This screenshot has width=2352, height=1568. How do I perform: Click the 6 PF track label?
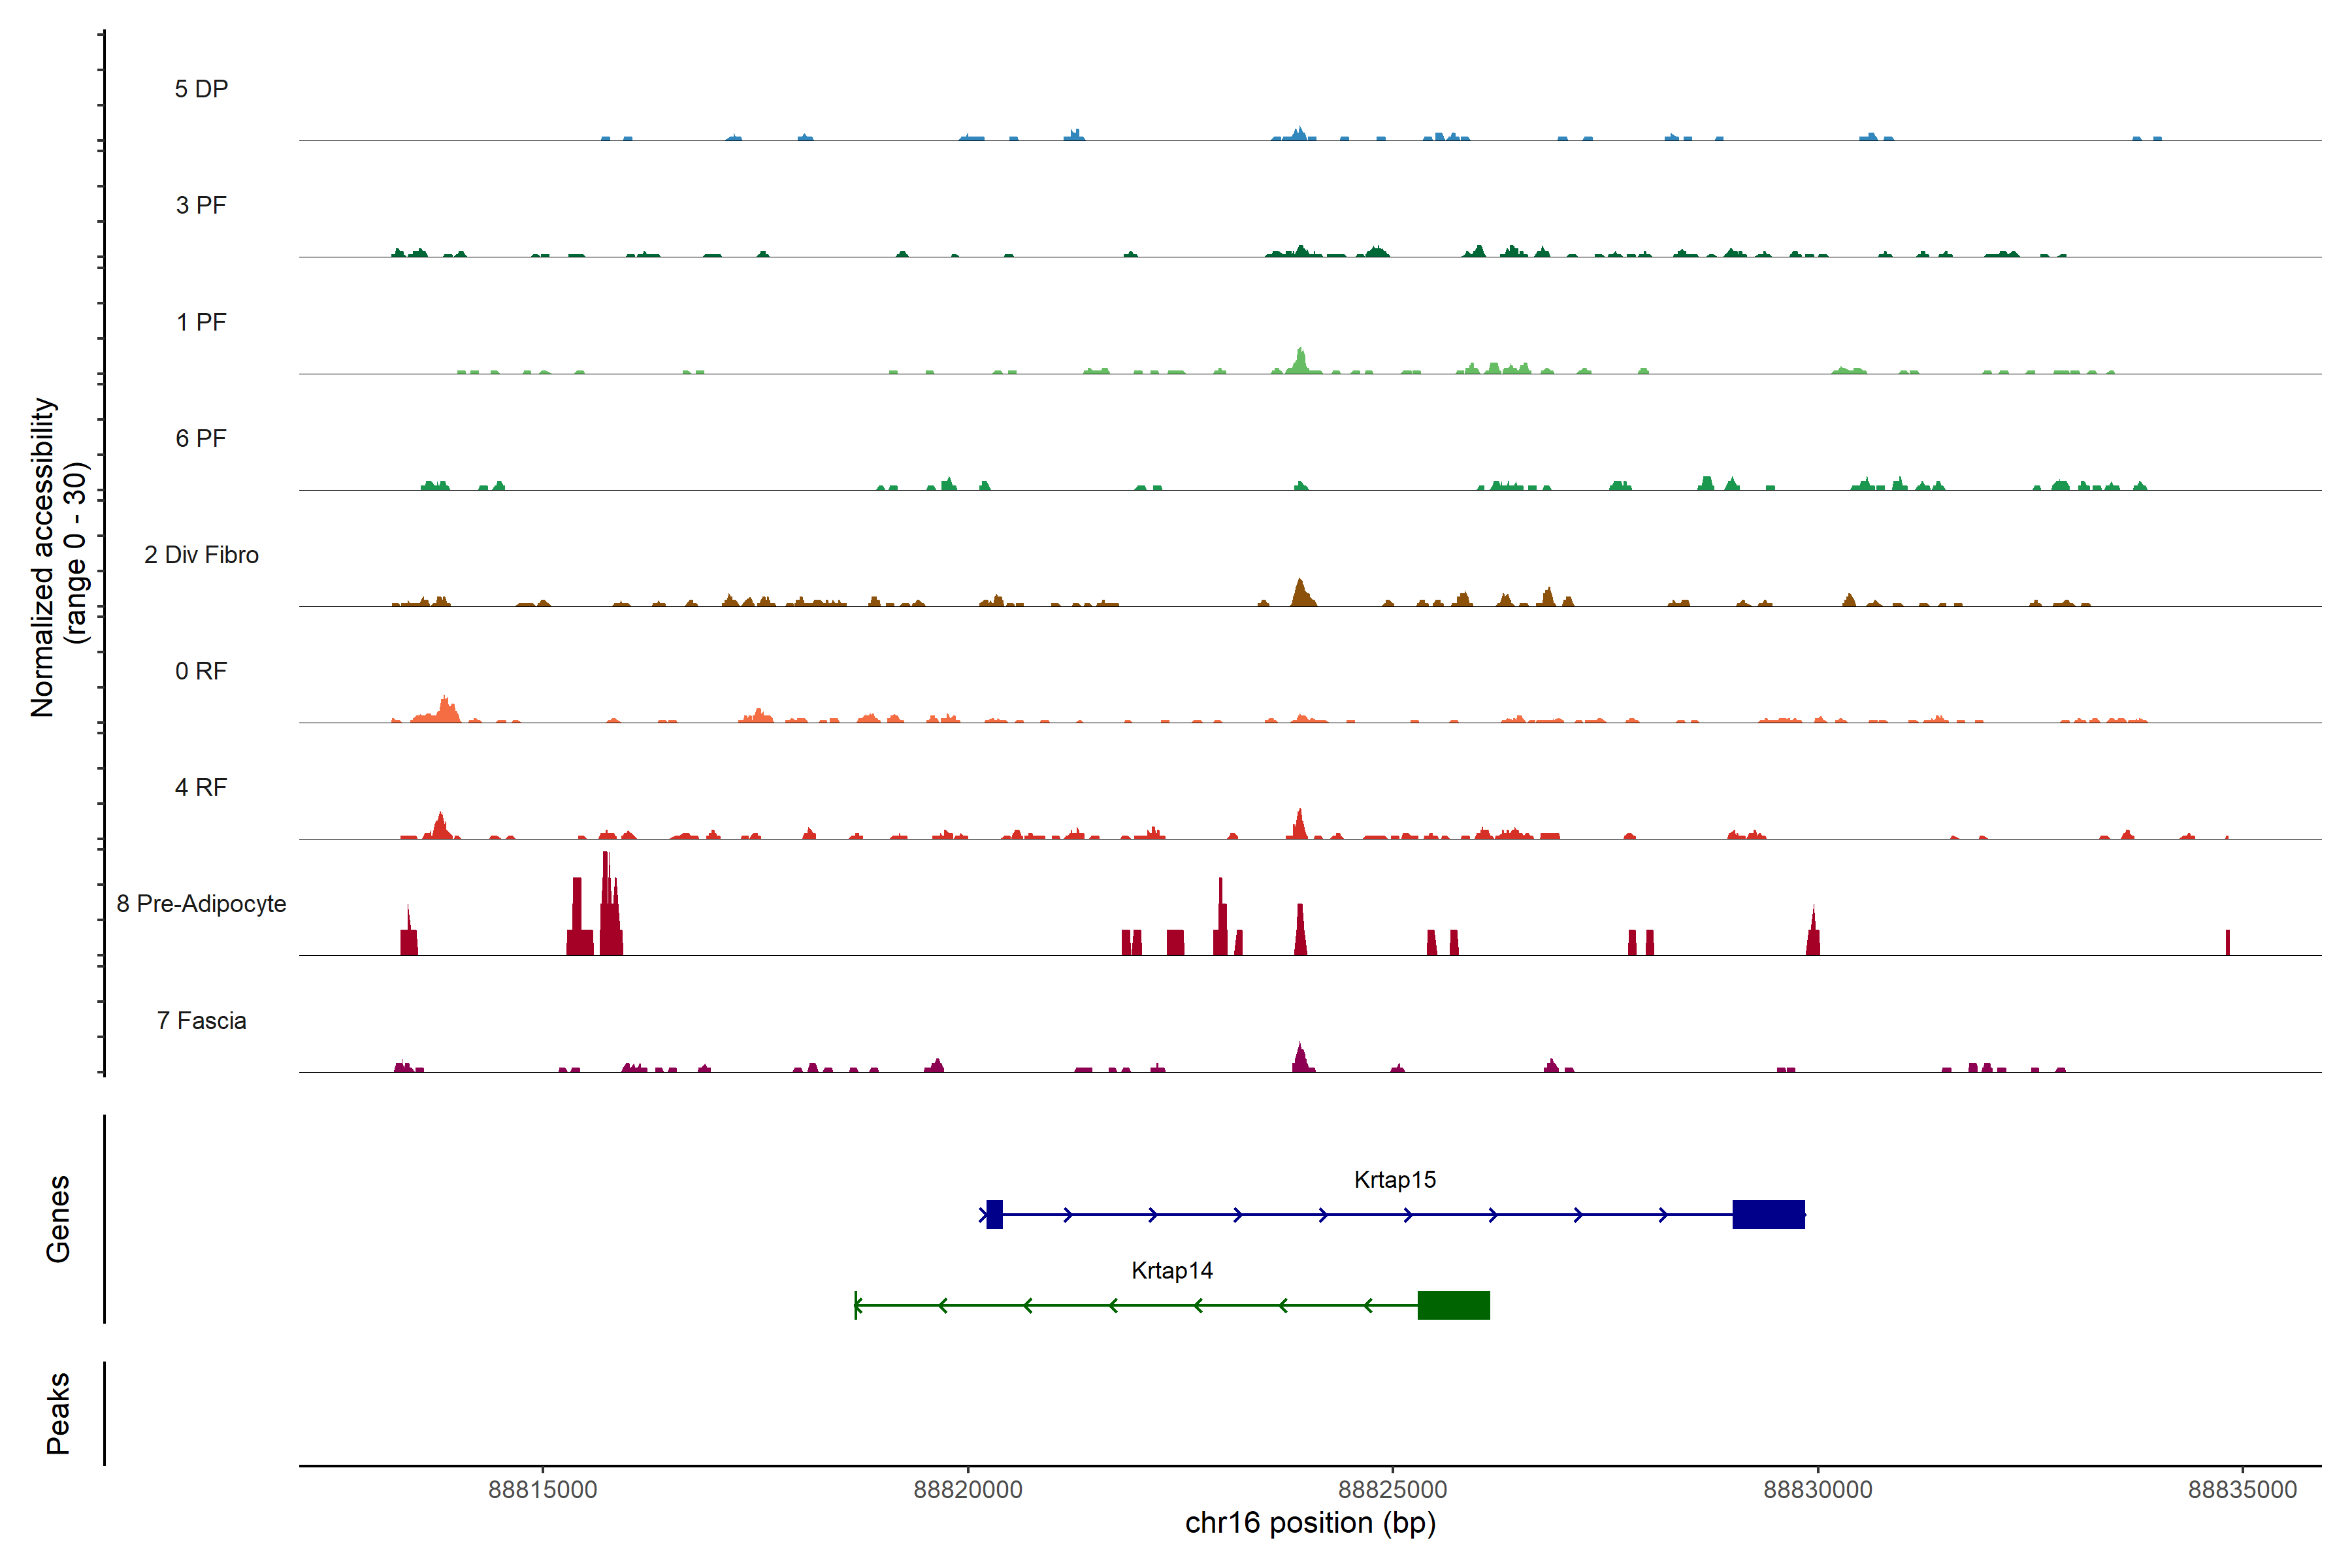click(x=201, y=438)
